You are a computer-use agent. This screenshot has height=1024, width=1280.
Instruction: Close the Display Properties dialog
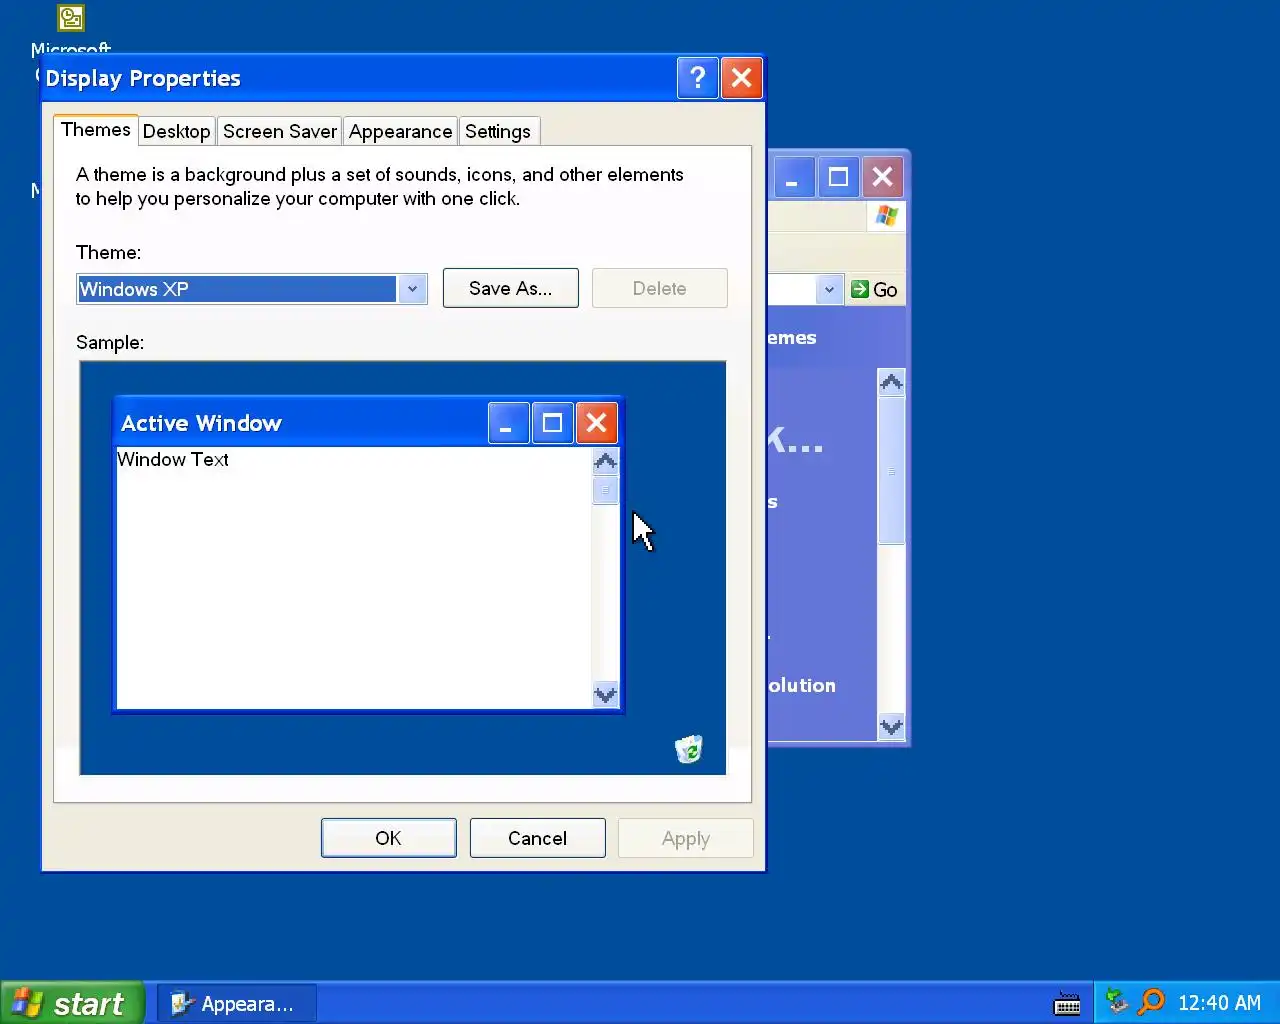click(x=741, y=78)
